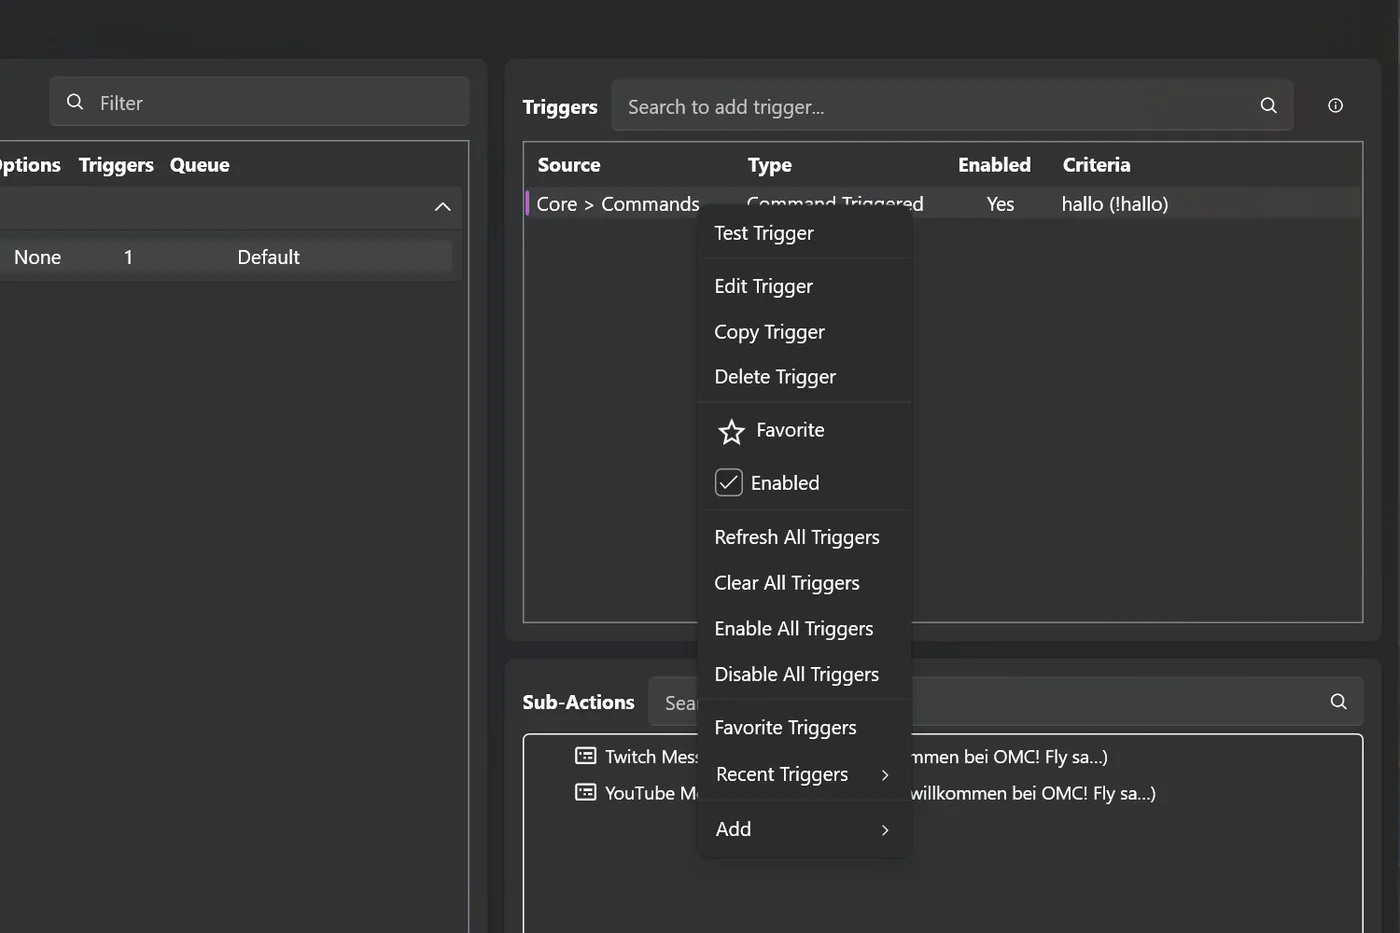Viewport: 1400px width, 933px height.
Task: Collapse the group with the up chevron
Action: click(442, 207)
